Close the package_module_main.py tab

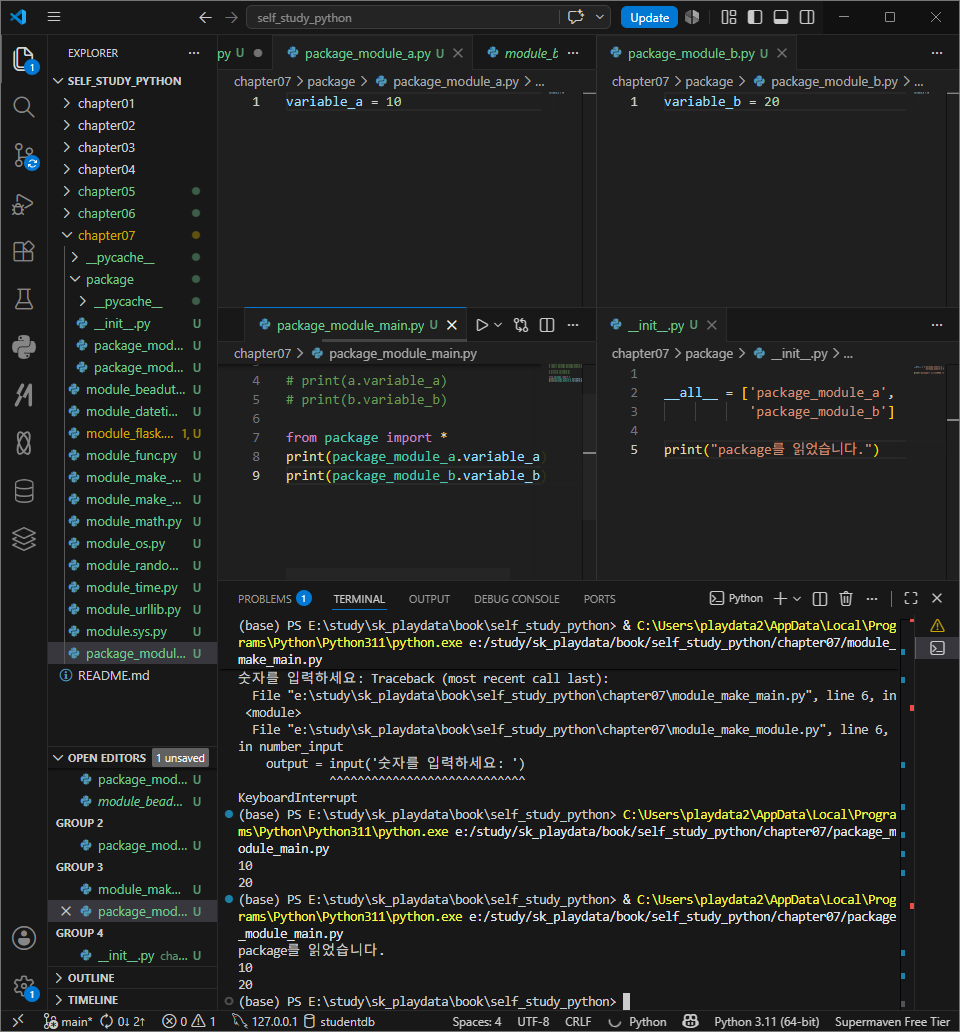pyautogui.click(x=452, y=325)
